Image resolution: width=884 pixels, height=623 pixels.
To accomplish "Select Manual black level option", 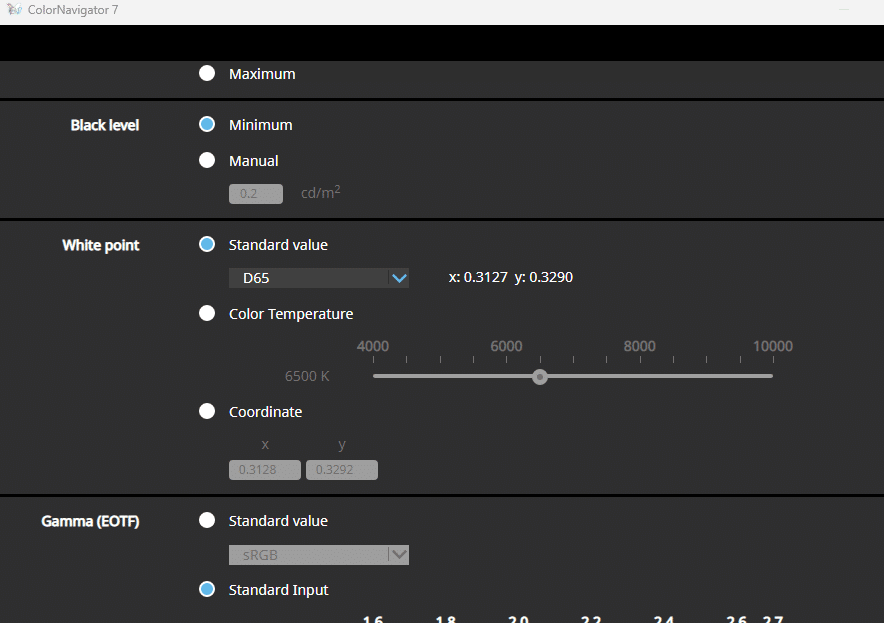I will pyautogui.click(x=207, y=160).
